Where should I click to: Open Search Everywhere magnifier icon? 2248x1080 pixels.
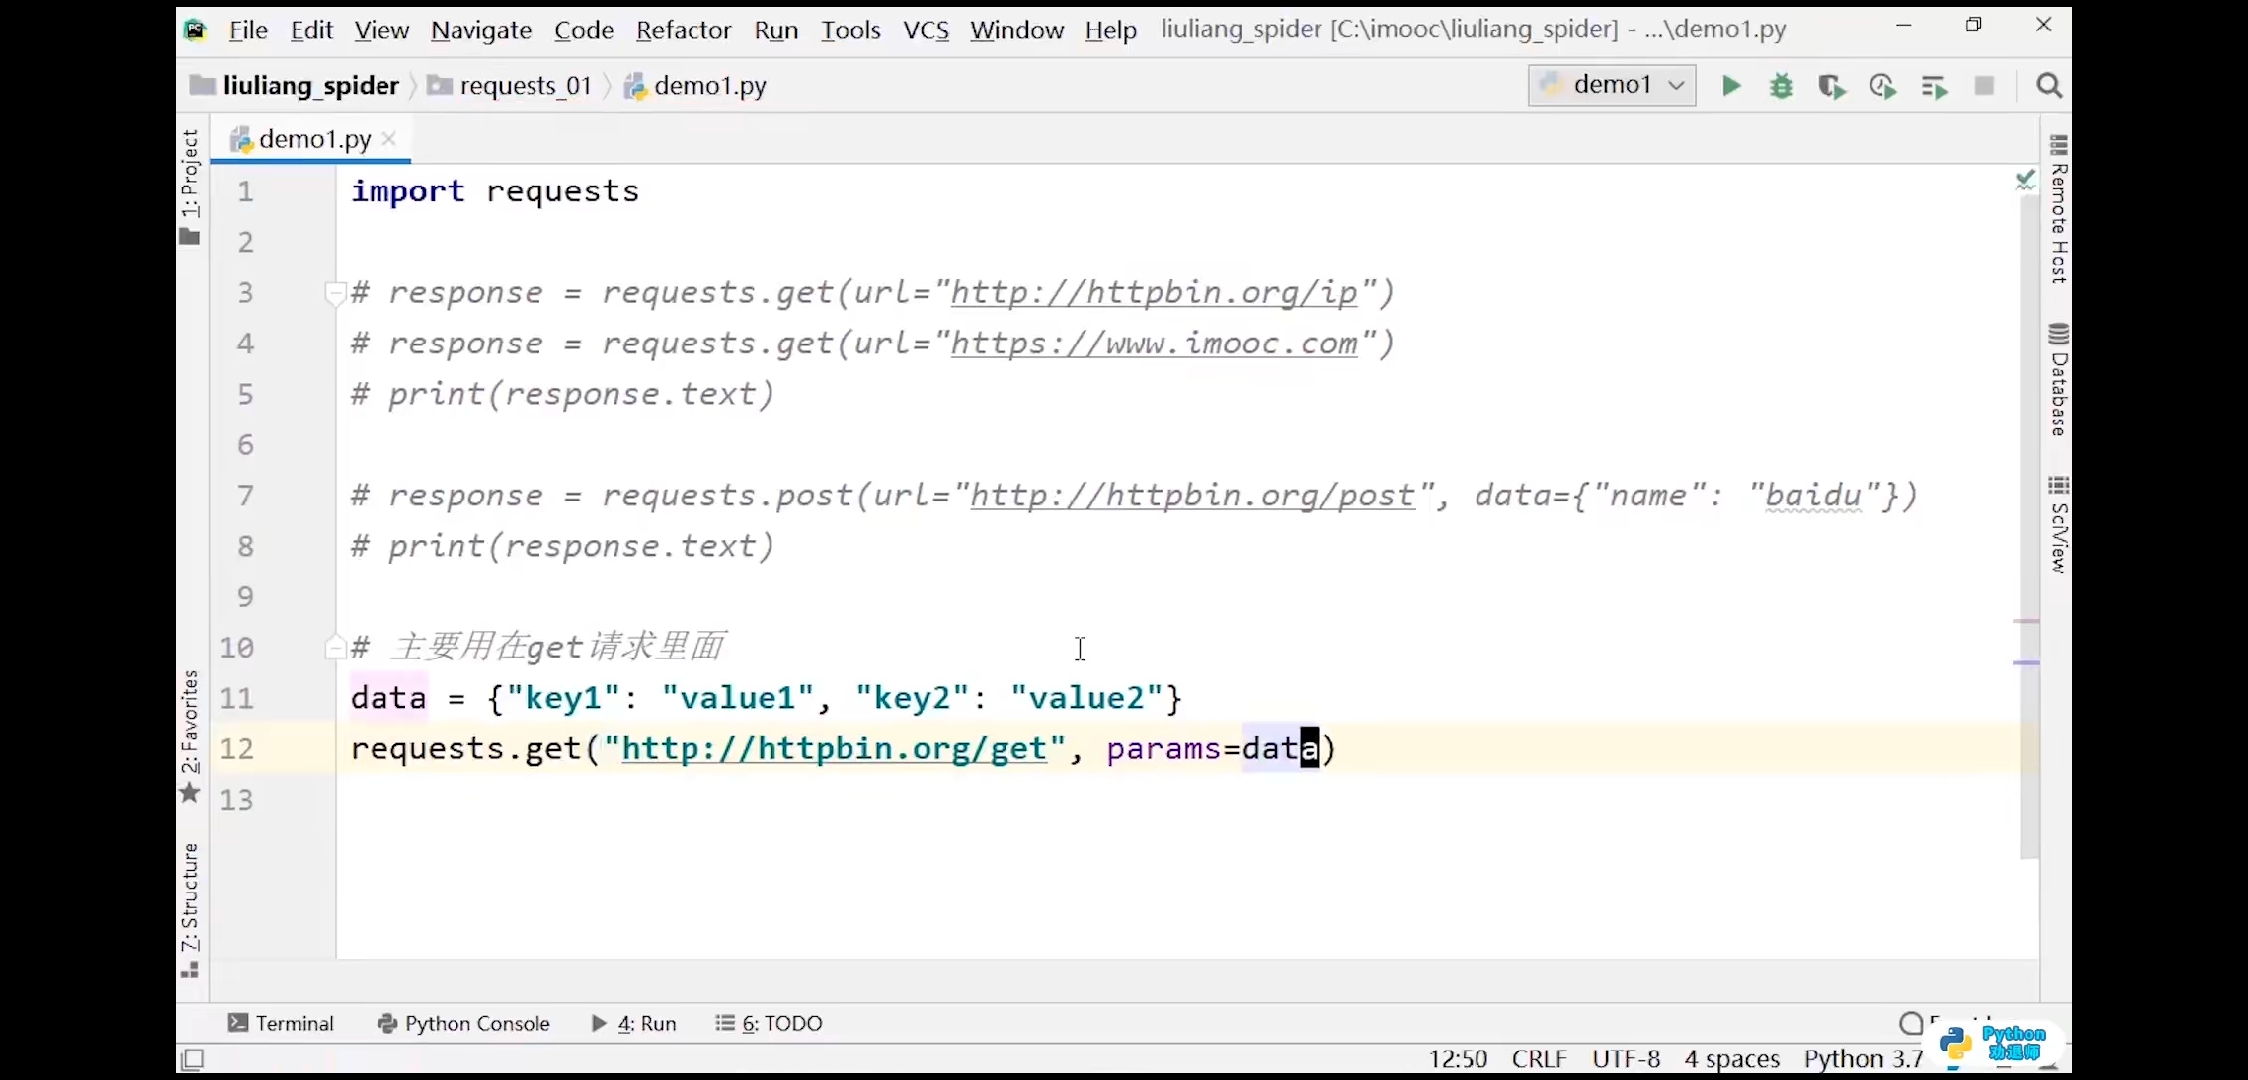(x=2049, y=86)
